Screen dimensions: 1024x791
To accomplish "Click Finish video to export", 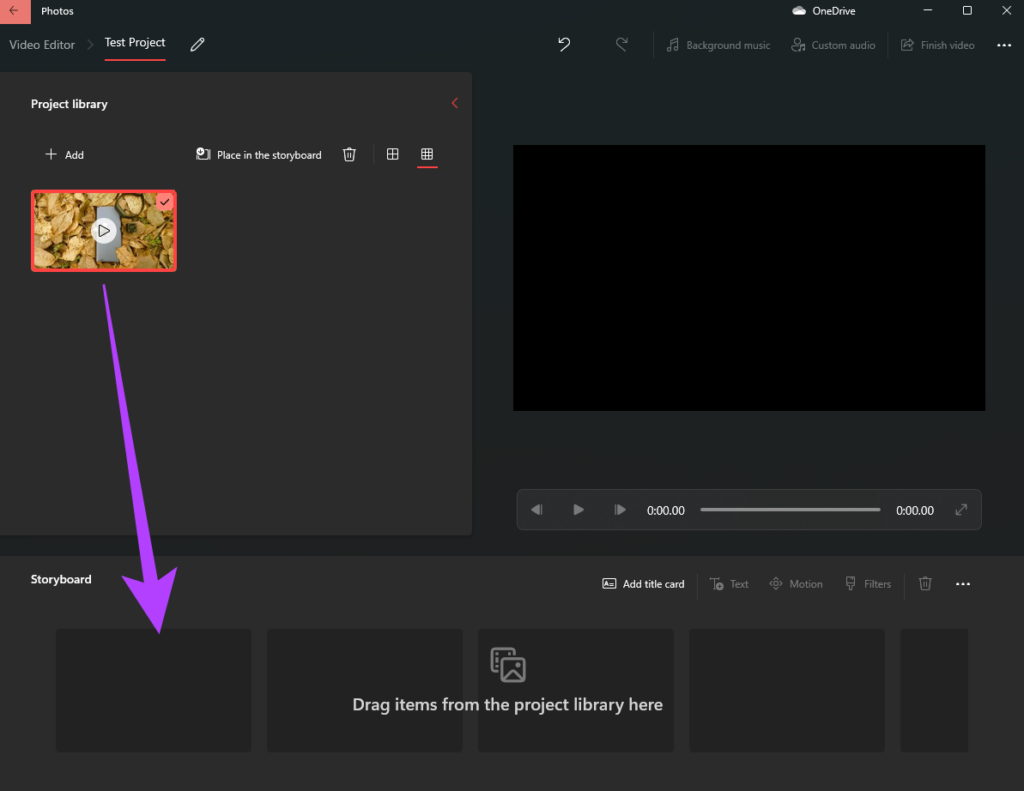I will pos(937,45).
